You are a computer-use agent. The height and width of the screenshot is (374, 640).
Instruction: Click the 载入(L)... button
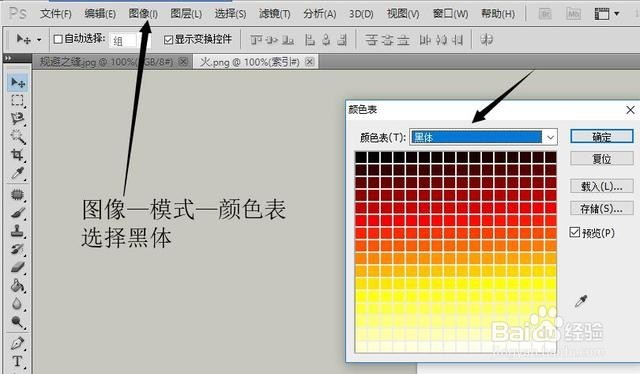[602, 186]
